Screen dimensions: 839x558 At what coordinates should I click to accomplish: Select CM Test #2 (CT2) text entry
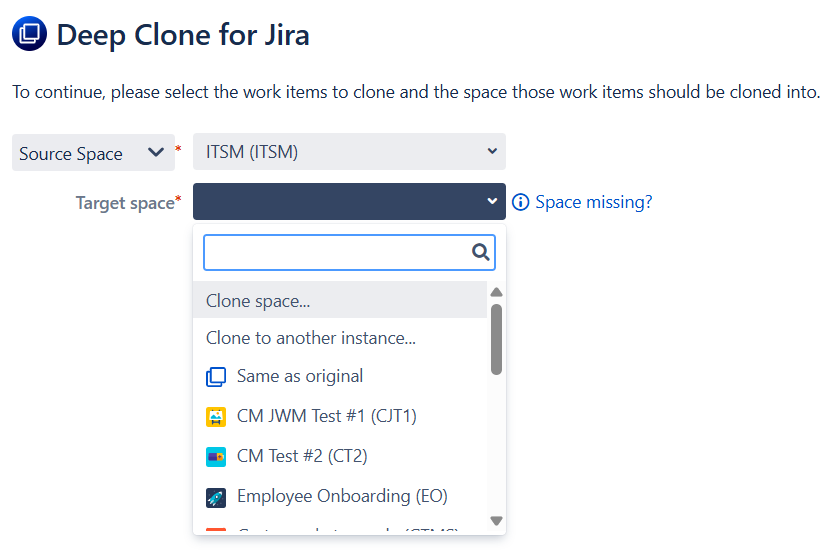(x=302, y=456)
